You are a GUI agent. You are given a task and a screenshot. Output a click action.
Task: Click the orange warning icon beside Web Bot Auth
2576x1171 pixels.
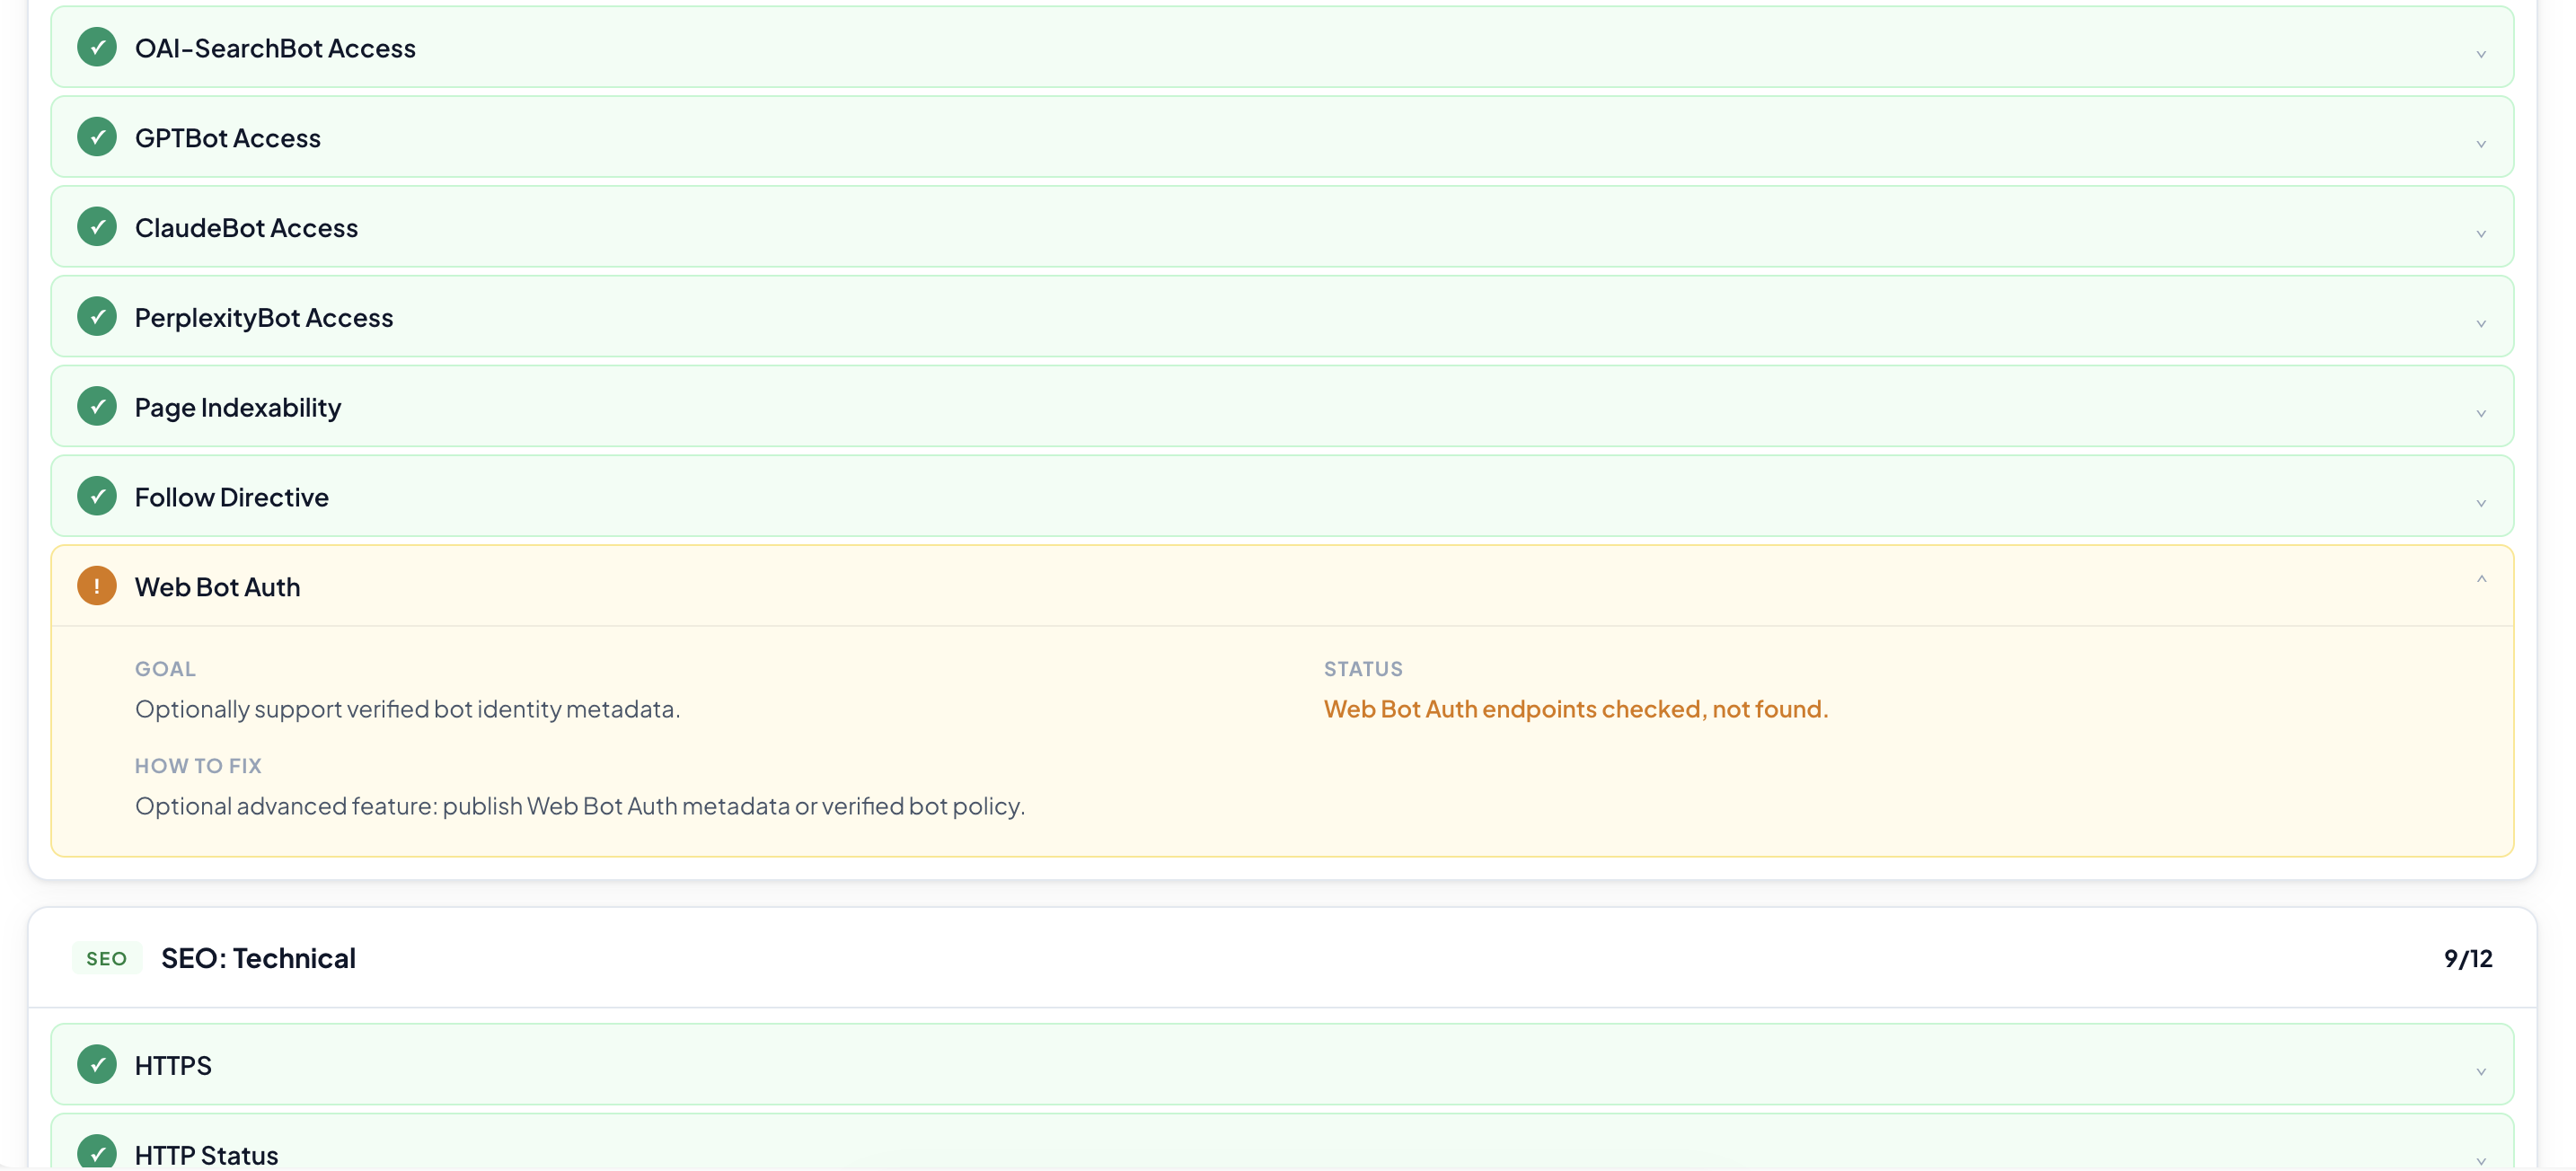[97, 587]
